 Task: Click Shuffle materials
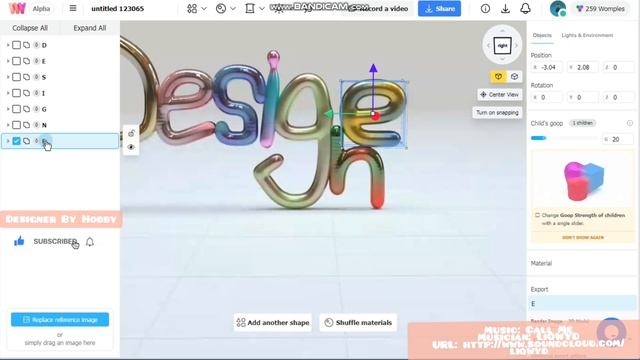[358, 322]
